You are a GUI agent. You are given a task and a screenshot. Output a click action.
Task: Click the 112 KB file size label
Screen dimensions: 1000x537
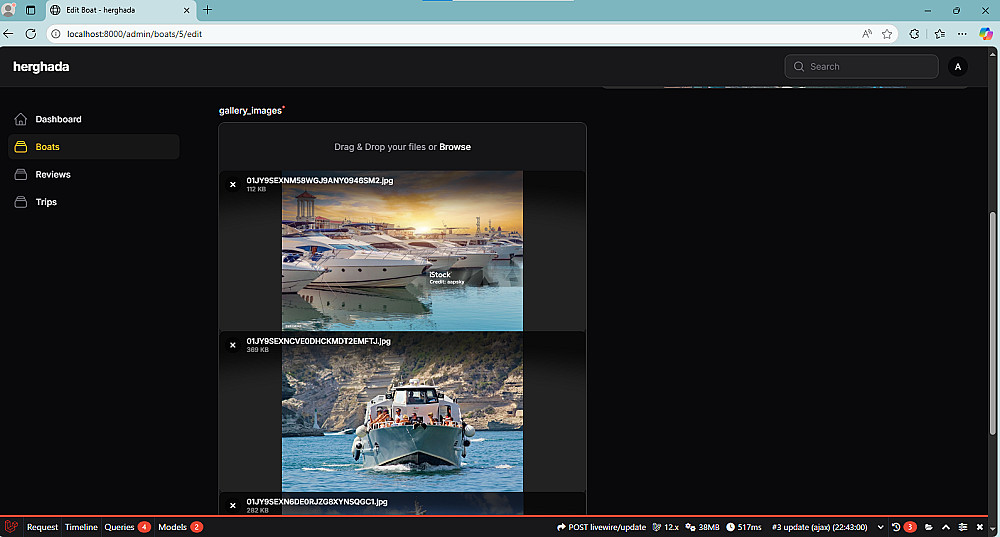click(256, 189)
